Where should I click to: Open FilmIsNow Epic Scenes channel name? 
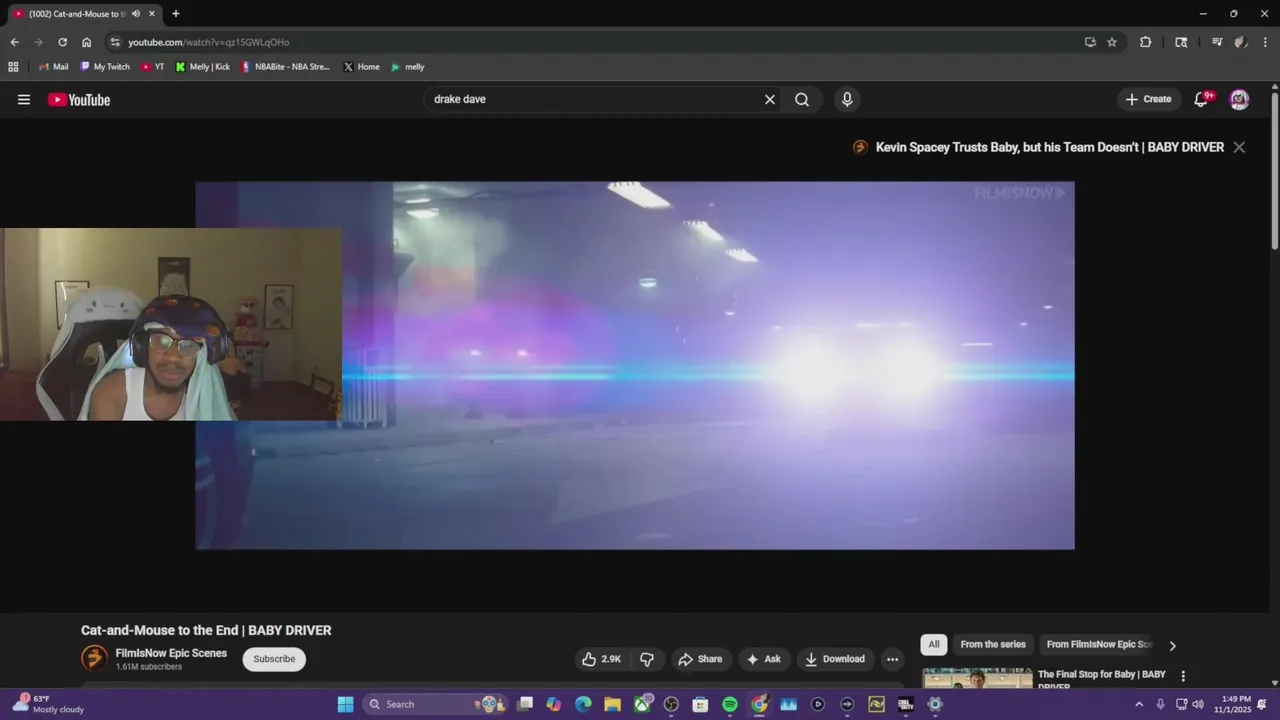point(171,653)
